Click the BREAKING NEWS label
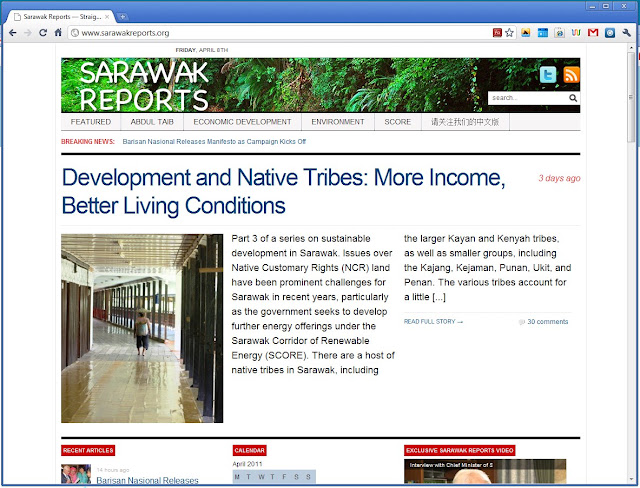This screenshot has height=488, width=640. click(x=88, y=142)
